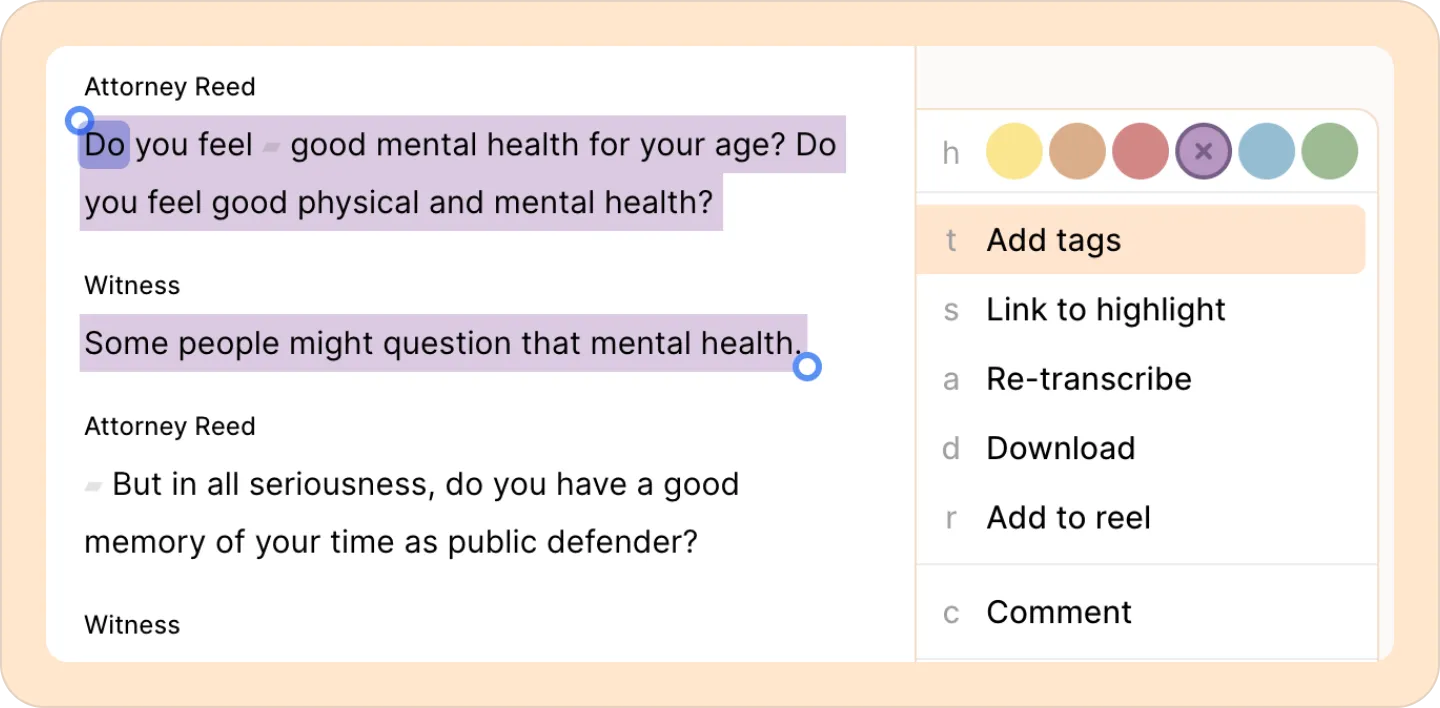The image size is (1440, 708).
Task: Choose Link to highlight
Action: coord(1105,310)
